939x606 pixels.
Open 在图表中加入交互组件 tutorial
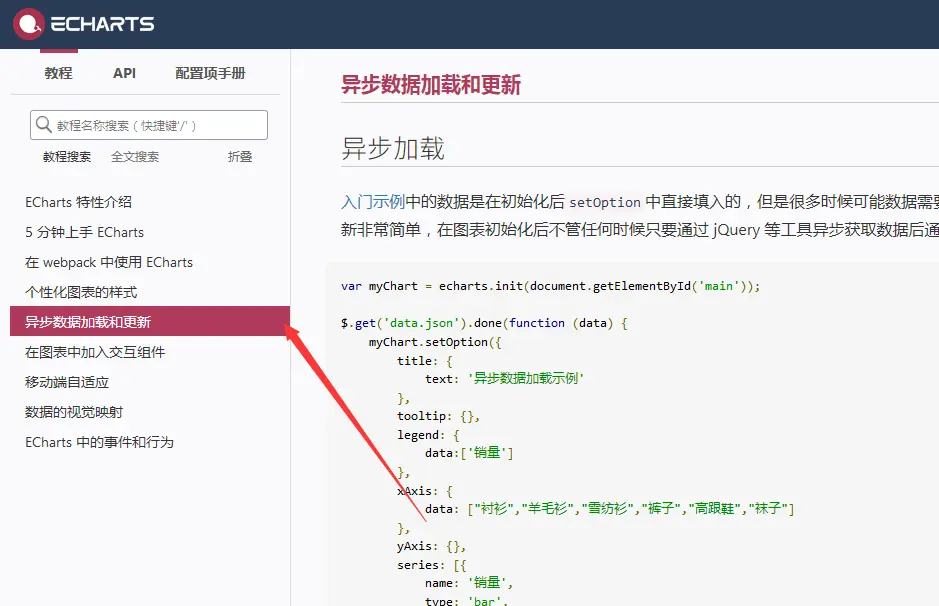(95, 352)
